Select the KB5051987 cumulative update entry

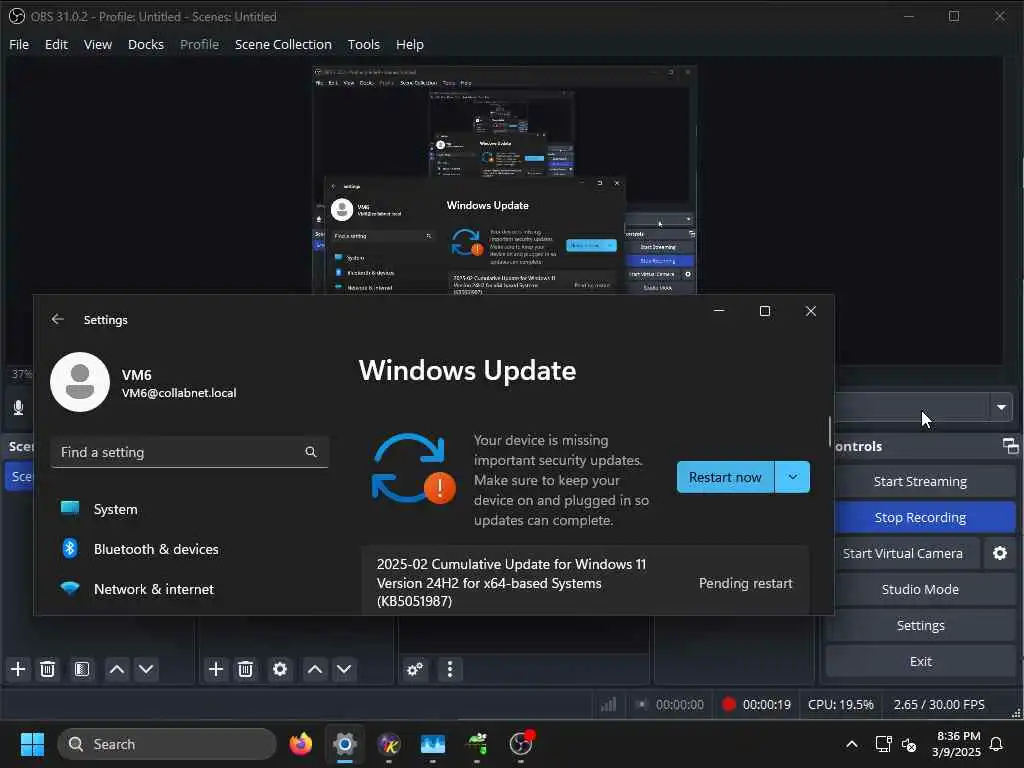pos(586,582)
